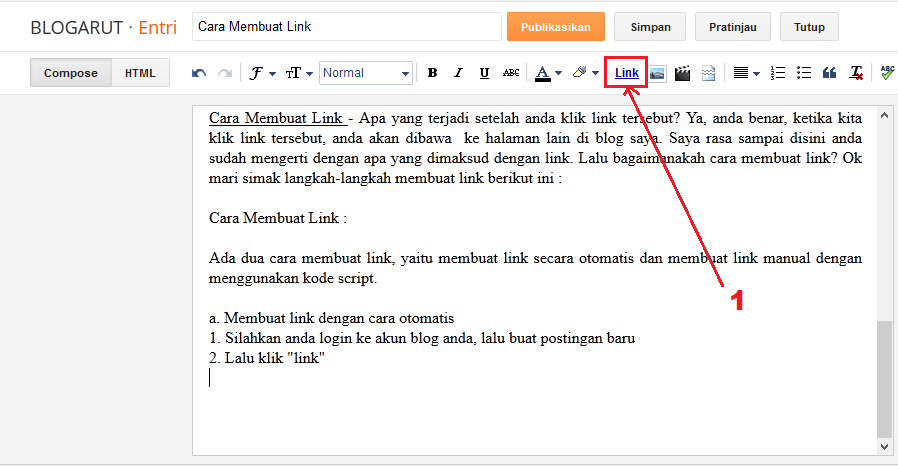Switch to Compose mode

click(71, 73)
